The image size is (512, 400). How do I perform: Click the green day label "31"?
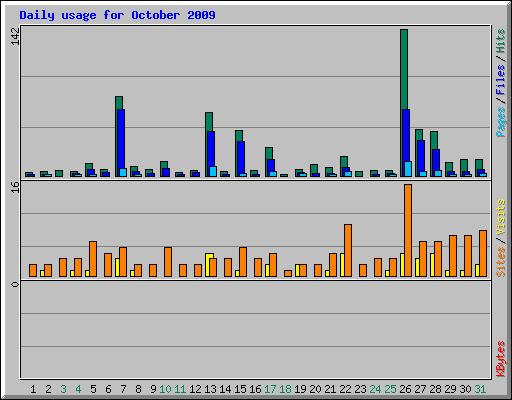pyautogui.click(x=480, y=389)
